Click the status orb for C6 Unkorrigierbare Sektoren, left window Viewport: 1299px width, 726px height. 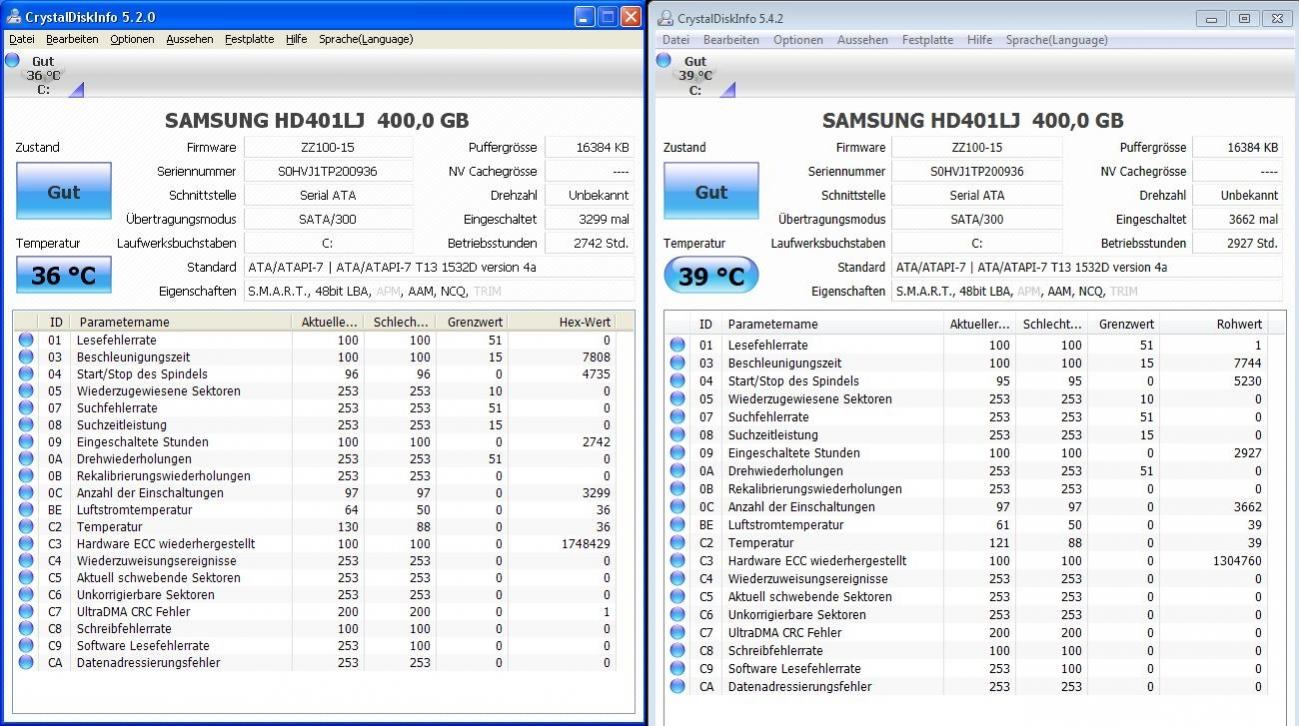click(x=26, y=595)
